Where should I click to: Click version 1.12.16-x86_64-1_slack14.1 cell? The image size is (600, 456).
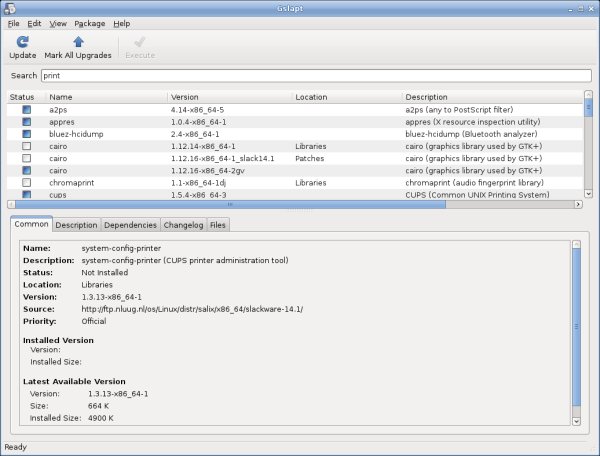(223, 158)
